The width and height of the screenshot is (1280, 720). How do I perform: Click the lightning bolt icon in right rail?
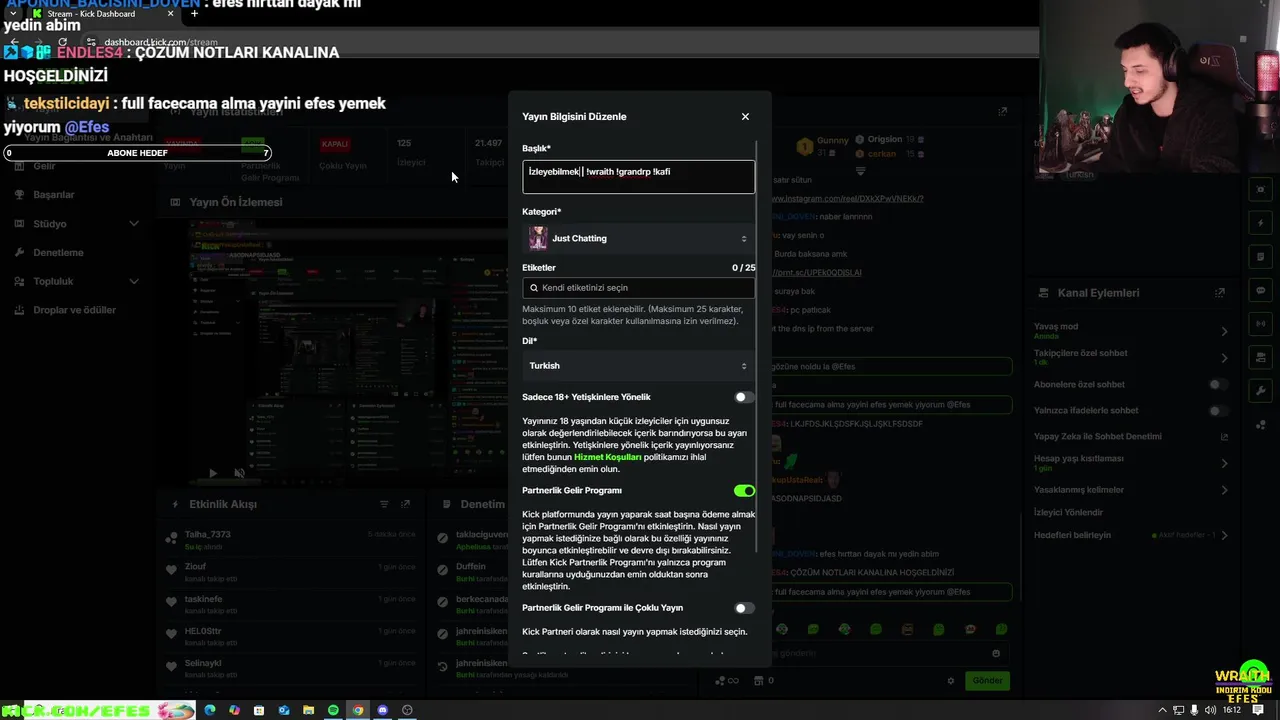point(1260,222)
